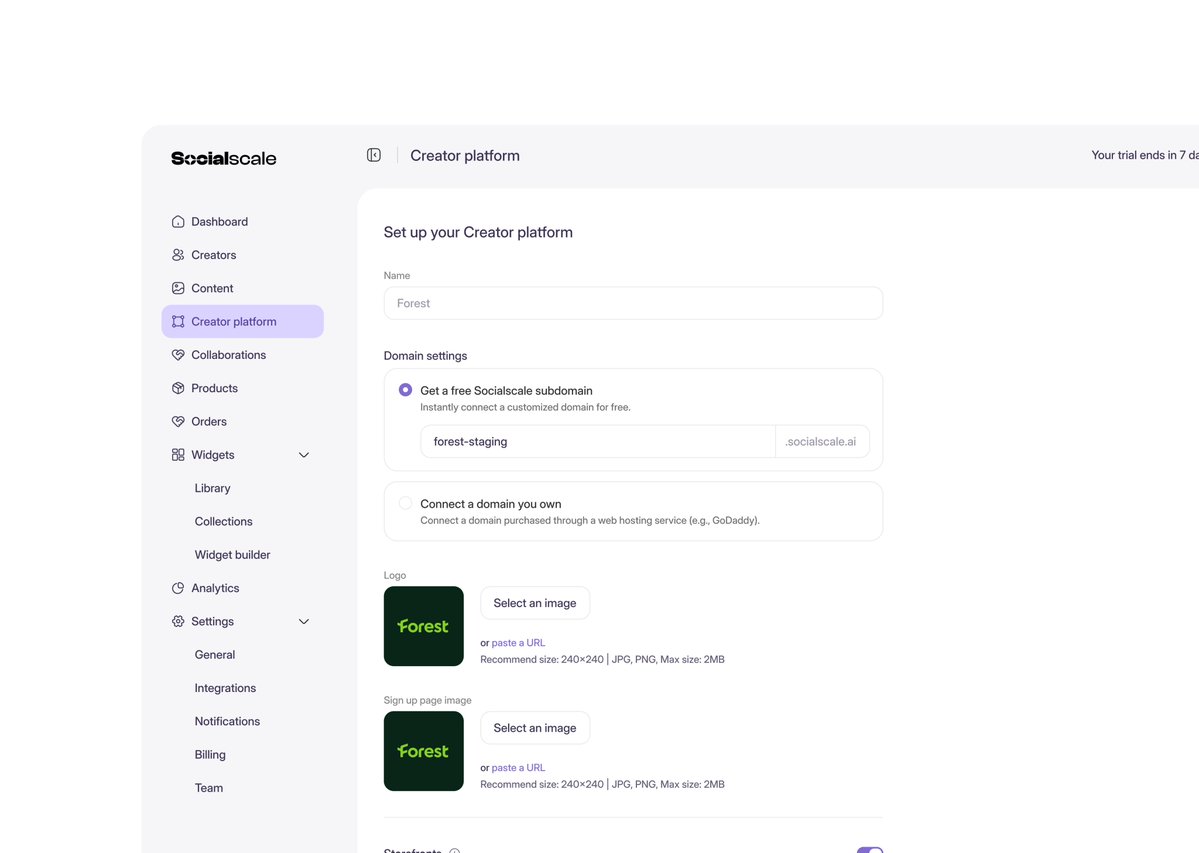Collapse sidebar using panel toggle icon
Viewport: 1199px width, 853px height.
pos(374,155)
